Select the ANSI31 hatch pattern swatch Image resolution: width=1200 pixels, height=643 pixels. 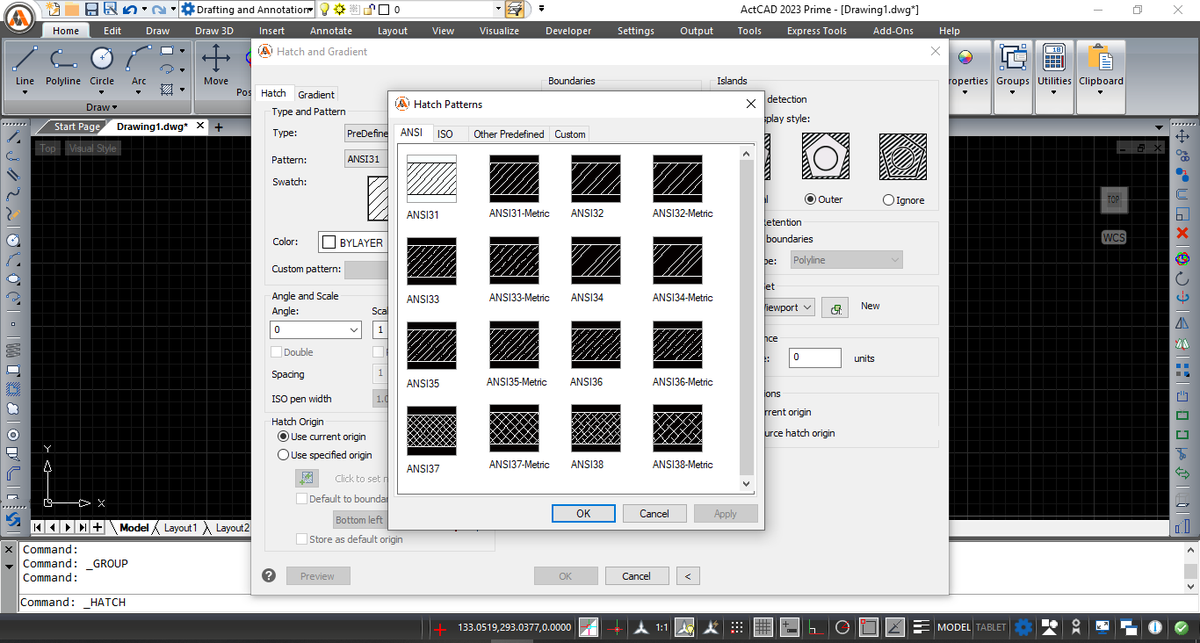[431, 180]
